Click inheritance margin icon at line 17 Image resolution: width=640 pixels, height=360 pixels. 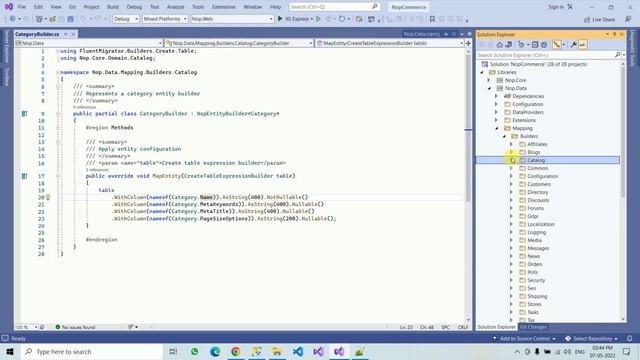pos(24,176)
